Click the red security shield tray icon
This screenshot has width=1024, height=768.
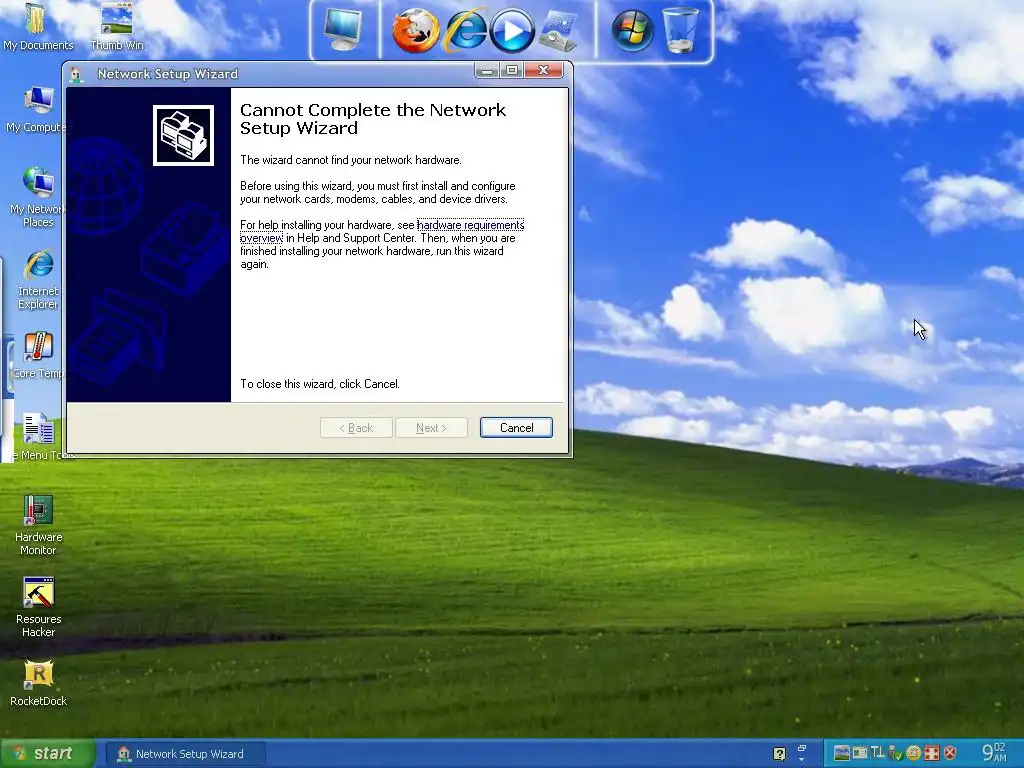pos(951,753)
